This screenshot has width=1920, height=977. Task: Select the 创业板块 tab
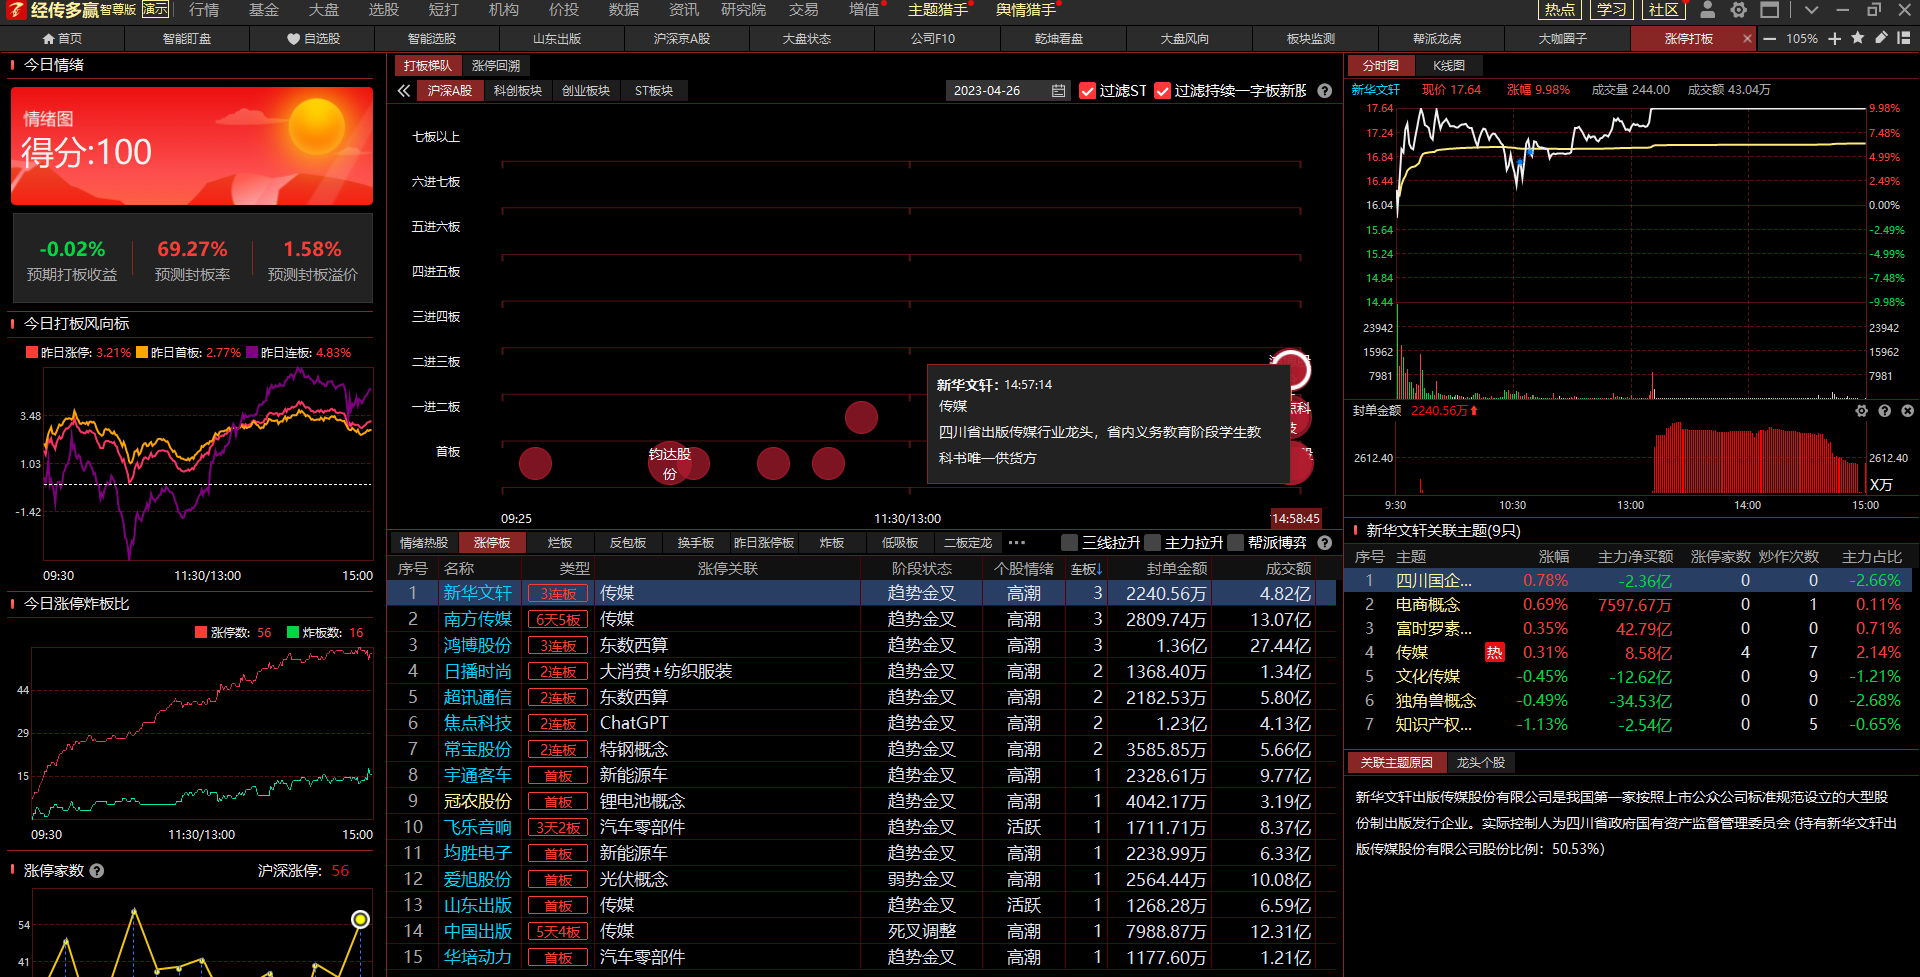(586, 91)
